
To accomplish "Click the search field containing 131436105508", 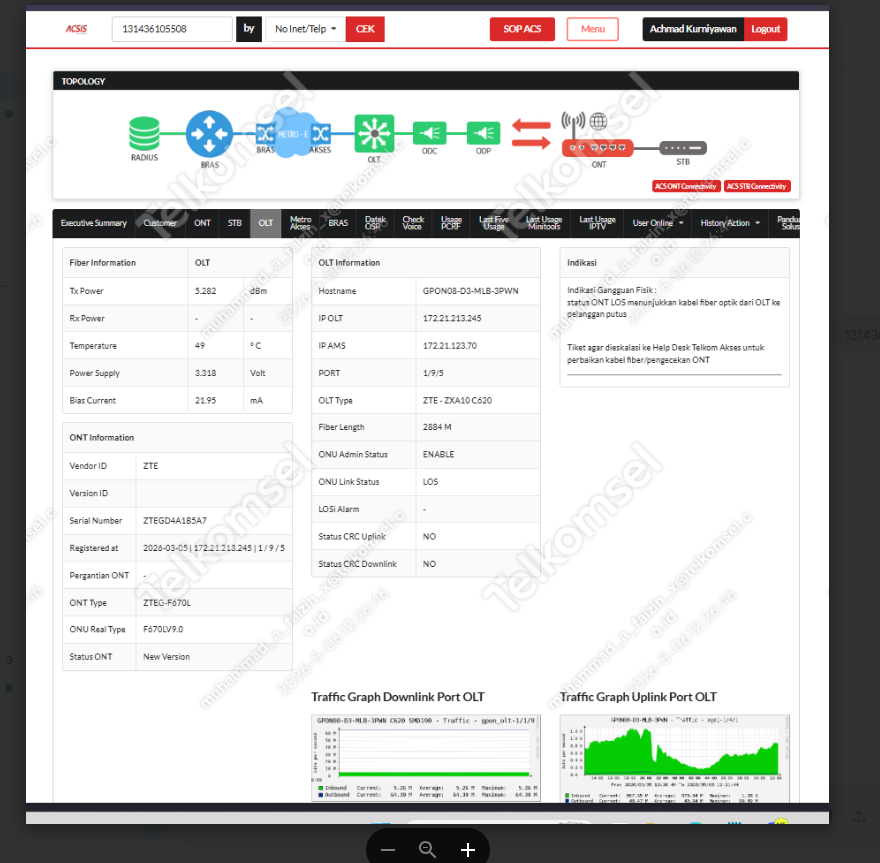I will (x=172, y=29).
